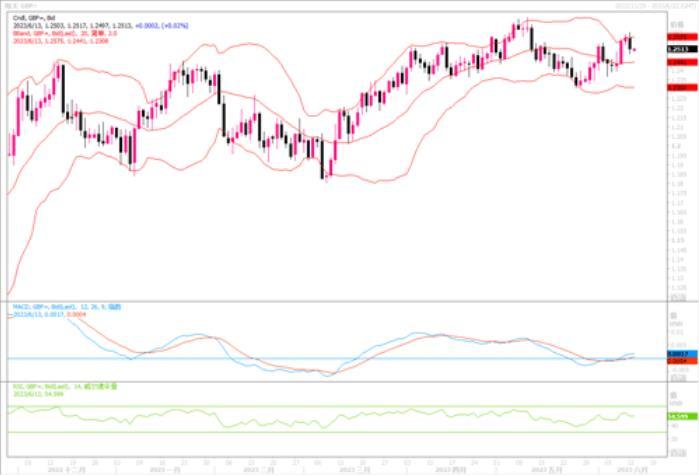Click the horizontal blue zero line in MACD panel

(x=300, y=358)
